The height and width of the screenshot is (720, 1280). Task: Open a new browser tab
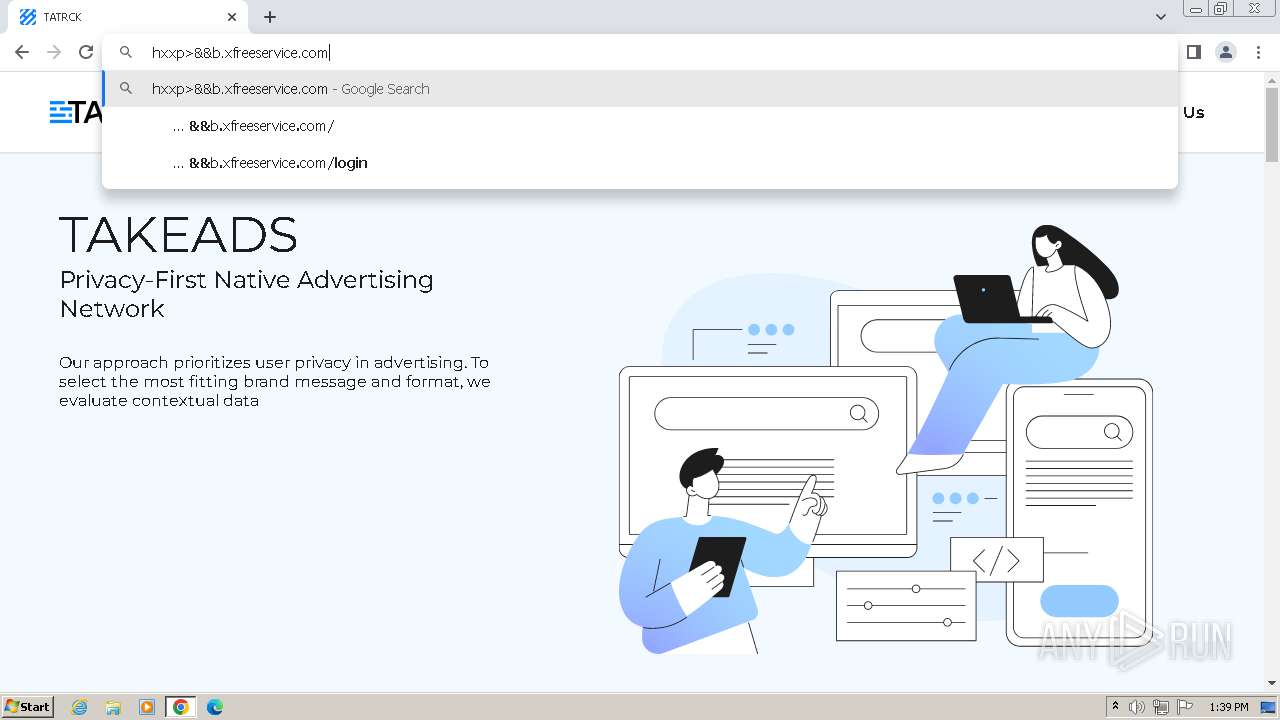[x=270, y=17]
